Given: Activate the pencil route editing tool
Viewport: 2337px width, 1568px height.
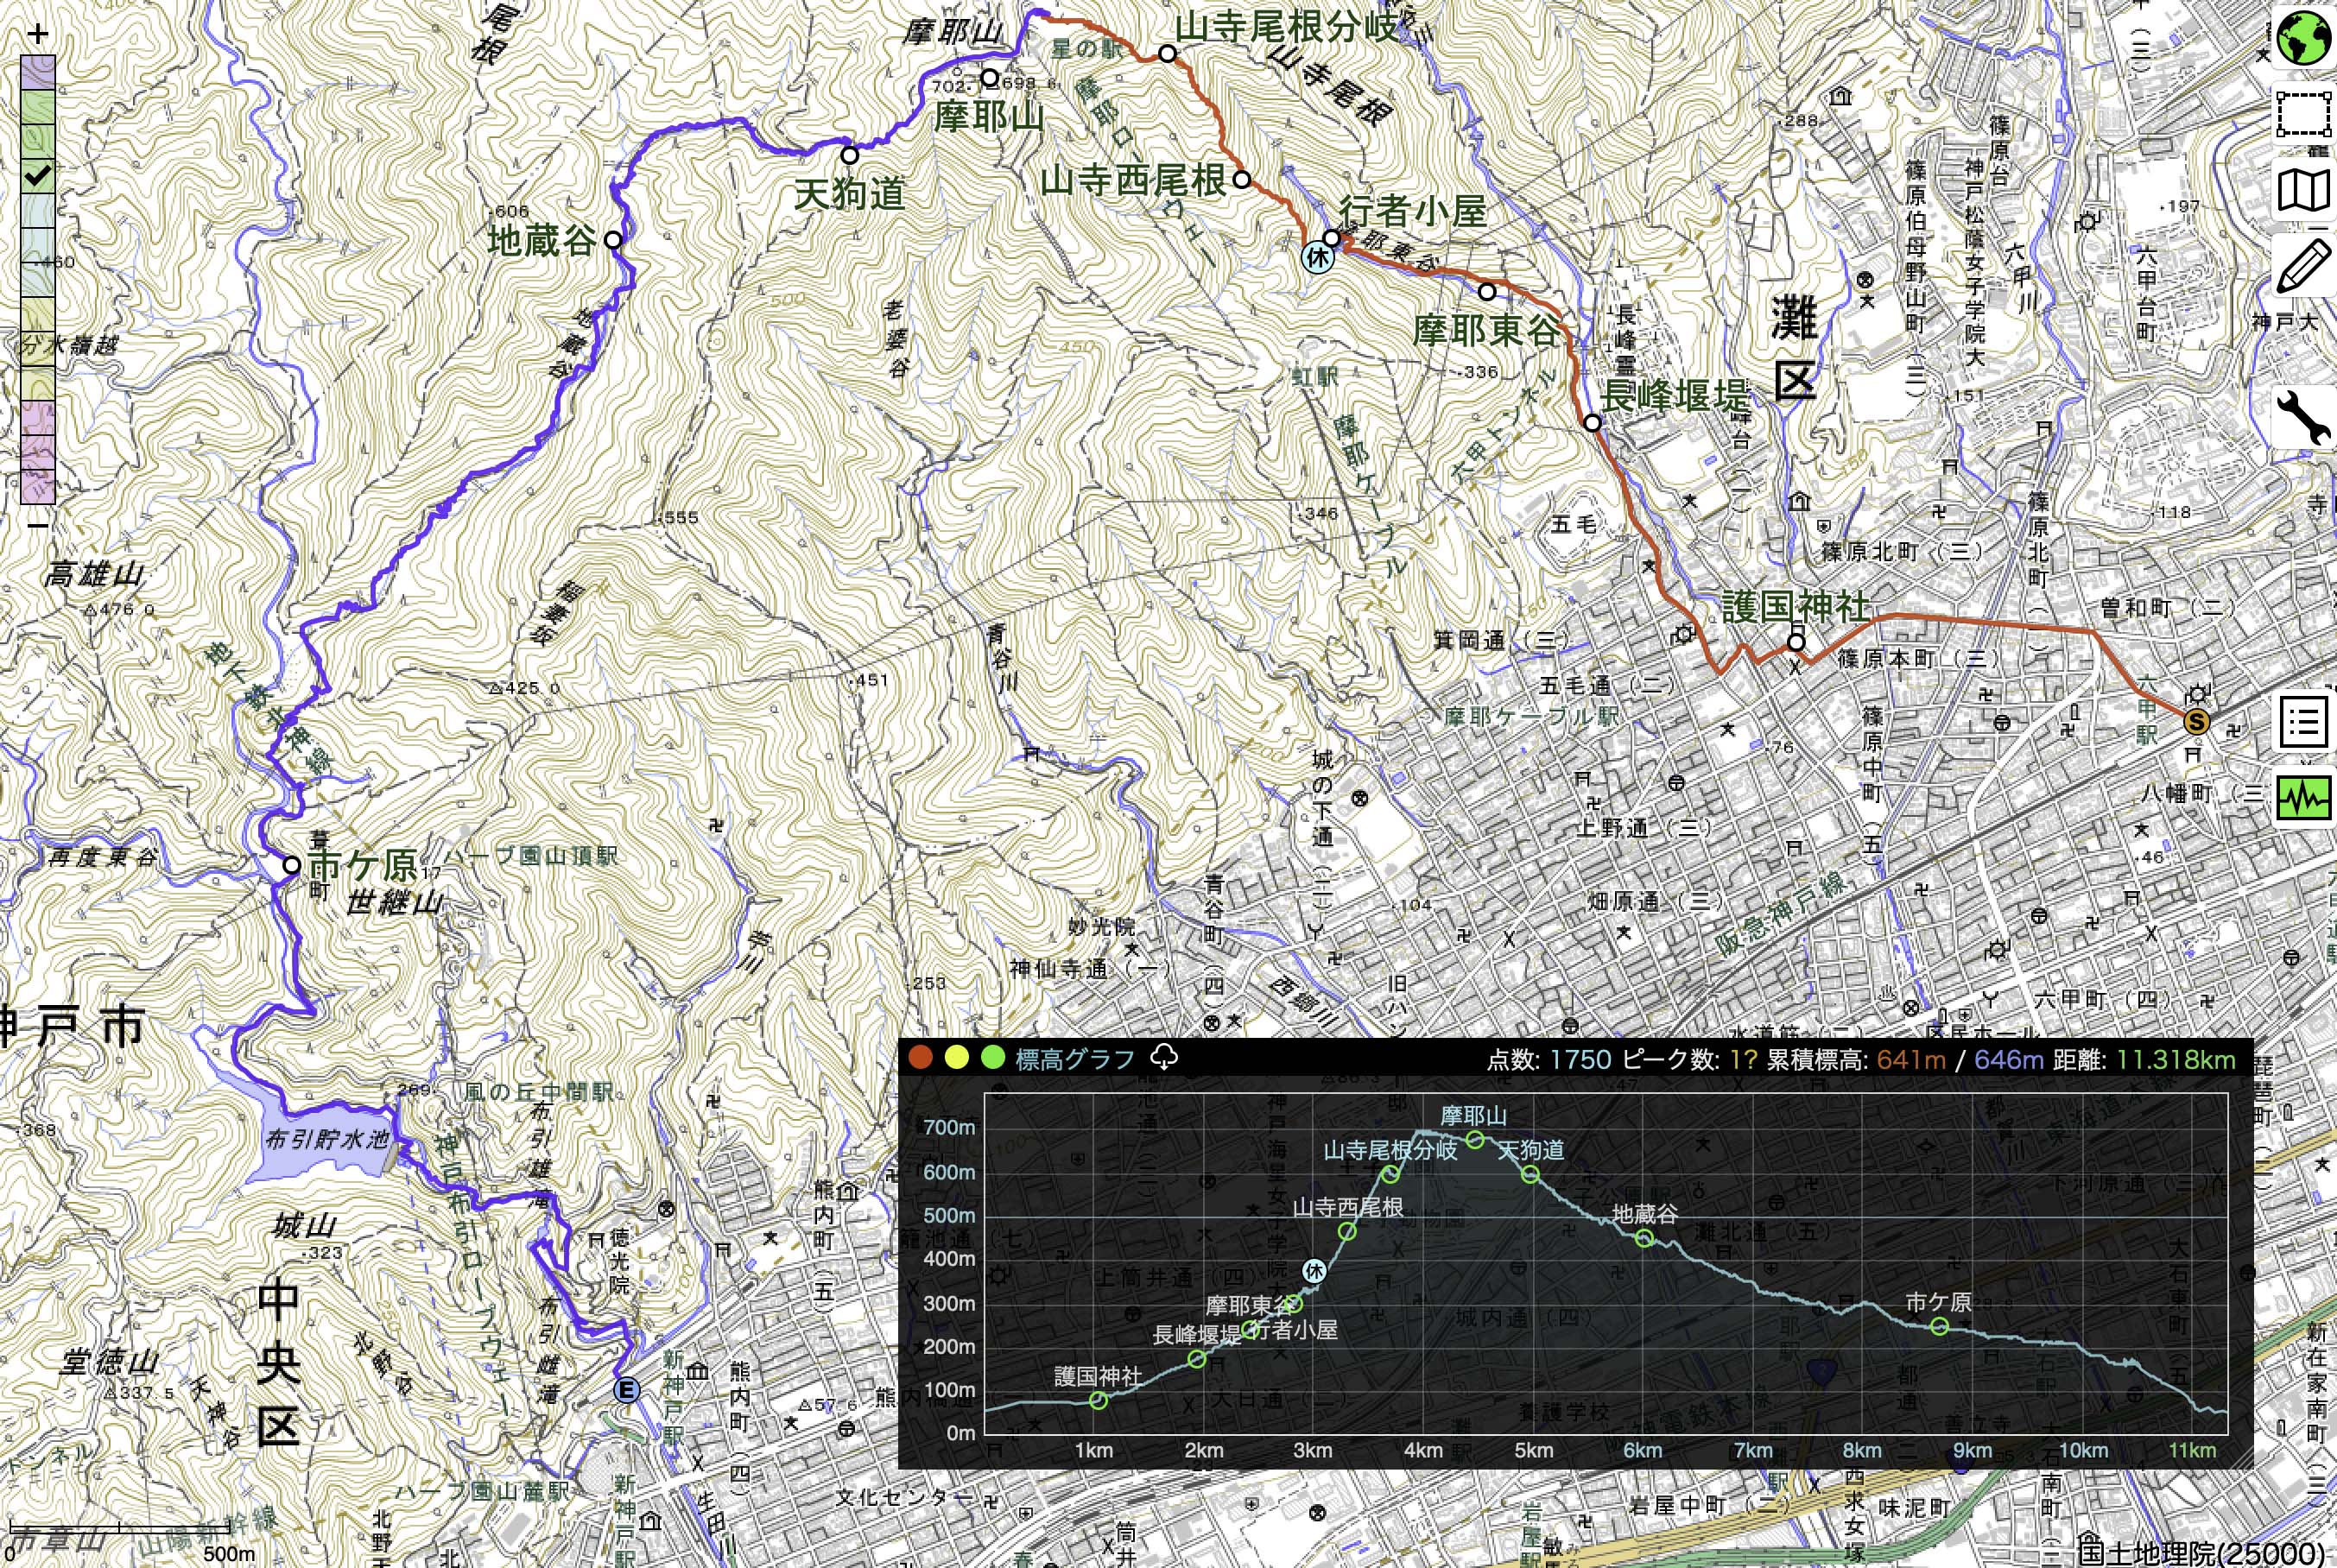Looking at the screenshot, I should [x=2305, y=266].
